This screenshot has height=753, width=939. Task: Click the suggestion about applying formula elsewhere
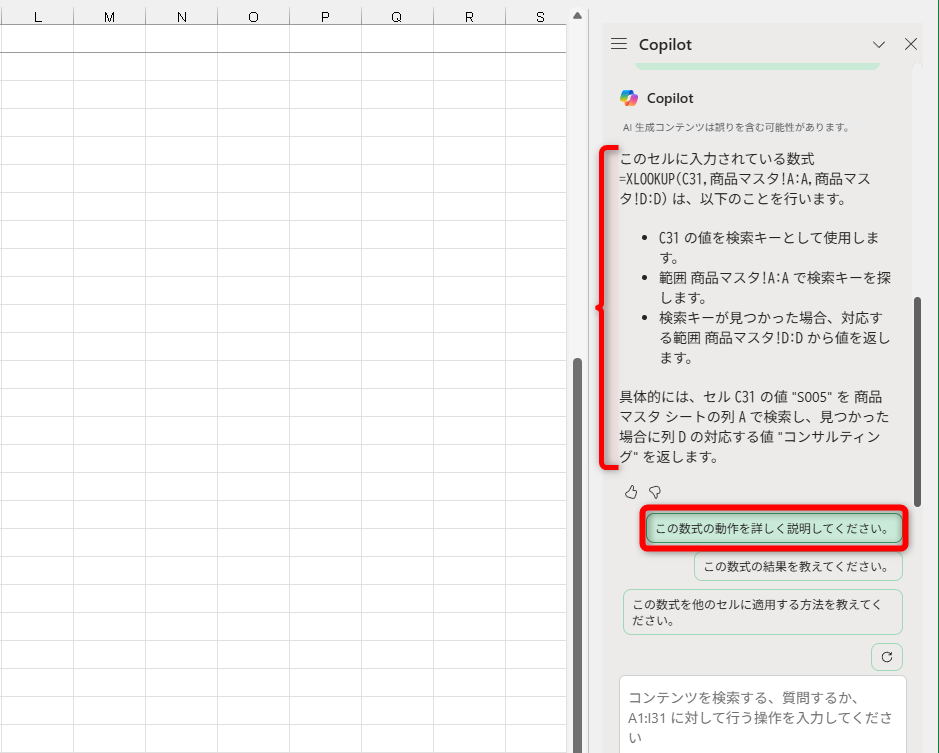tap(762, 611)
